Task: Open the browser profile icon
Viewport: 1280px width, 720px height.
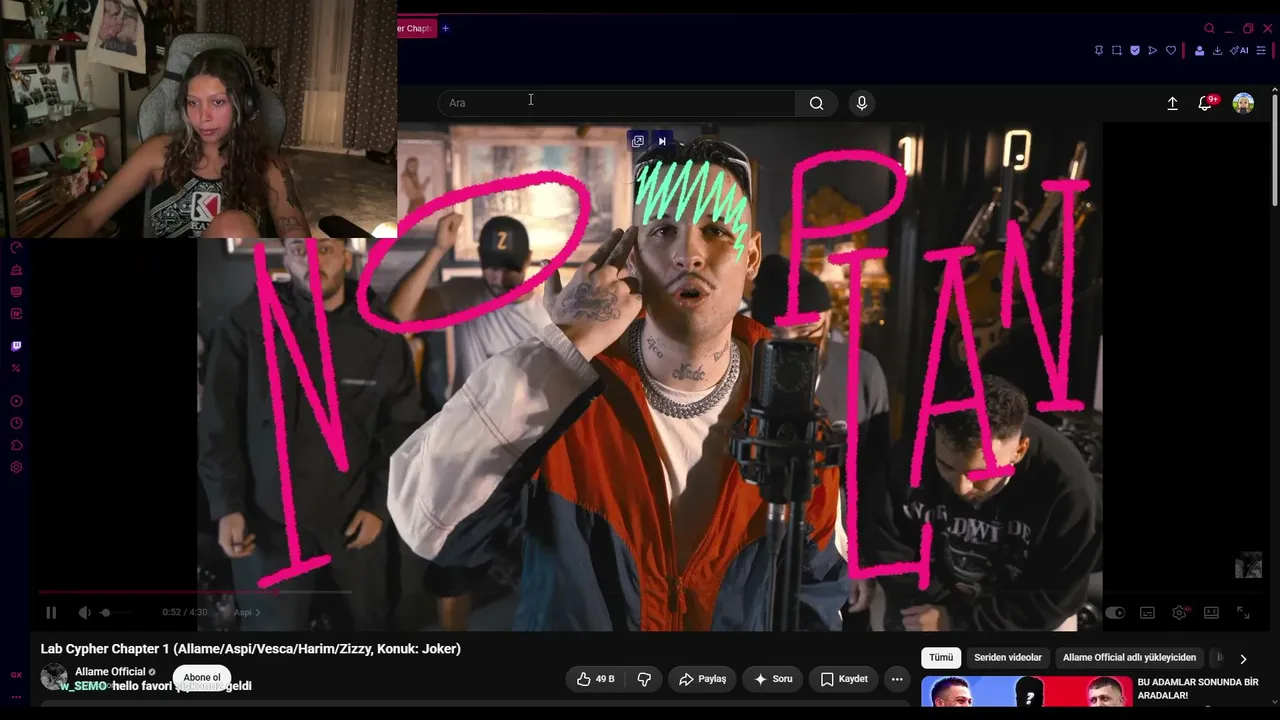Action: point(1199,51)
